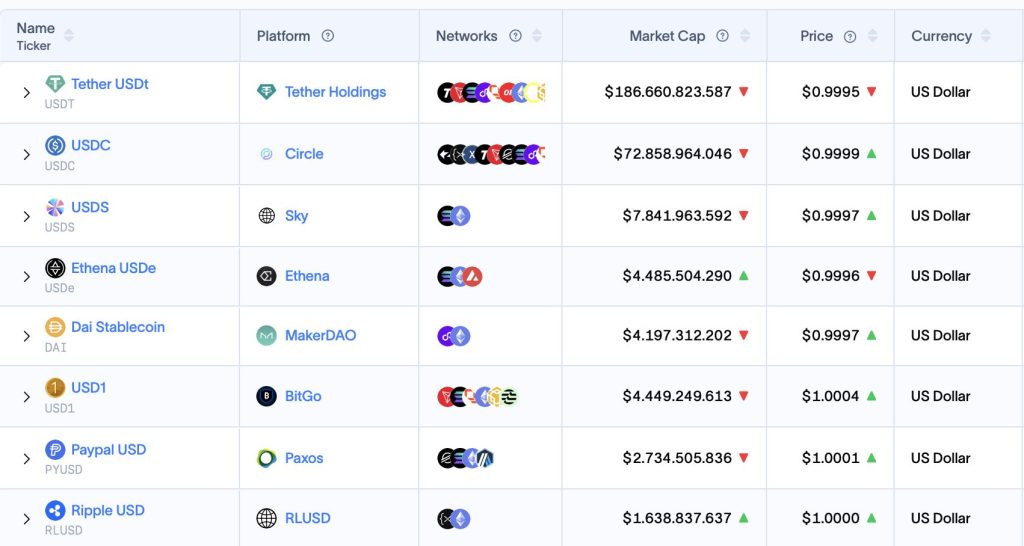The width and height of the screenshot is (1024, 546).
Task: Click the Networks column help icon
Action: 515,36
